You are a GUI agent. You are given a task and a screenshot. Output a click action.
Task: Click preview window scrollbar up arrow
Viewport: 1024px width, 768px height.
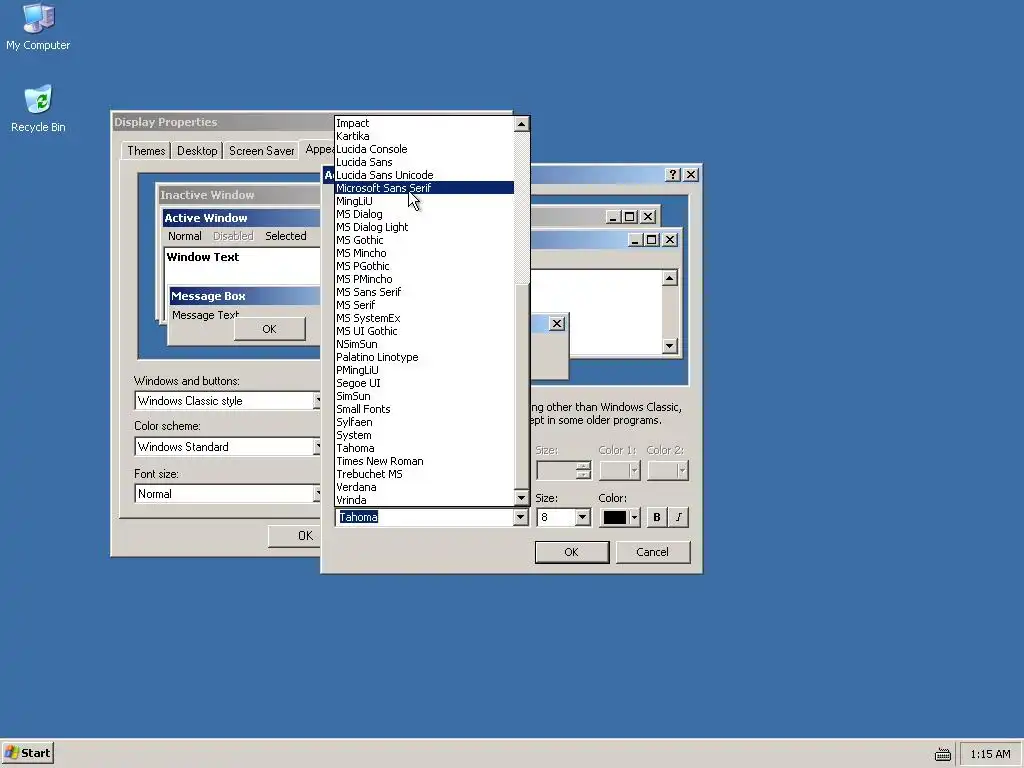coord(669,278)
